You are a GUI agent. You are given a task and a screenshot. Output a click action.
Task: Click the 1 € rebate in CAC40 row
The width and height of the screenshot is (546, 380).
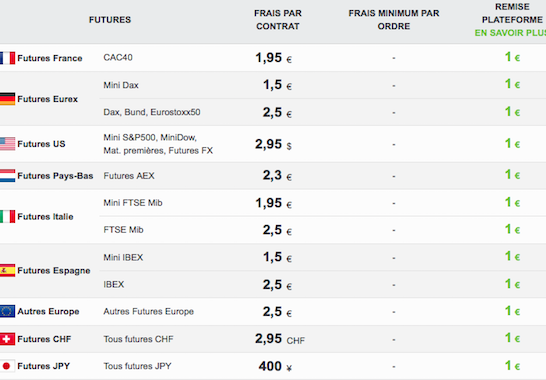[512, 57]
